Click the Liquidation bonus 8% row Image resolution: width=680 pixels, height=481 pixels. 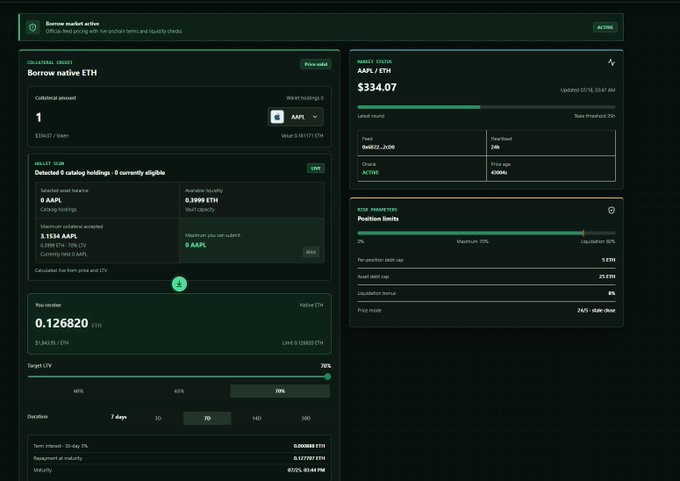486,293
